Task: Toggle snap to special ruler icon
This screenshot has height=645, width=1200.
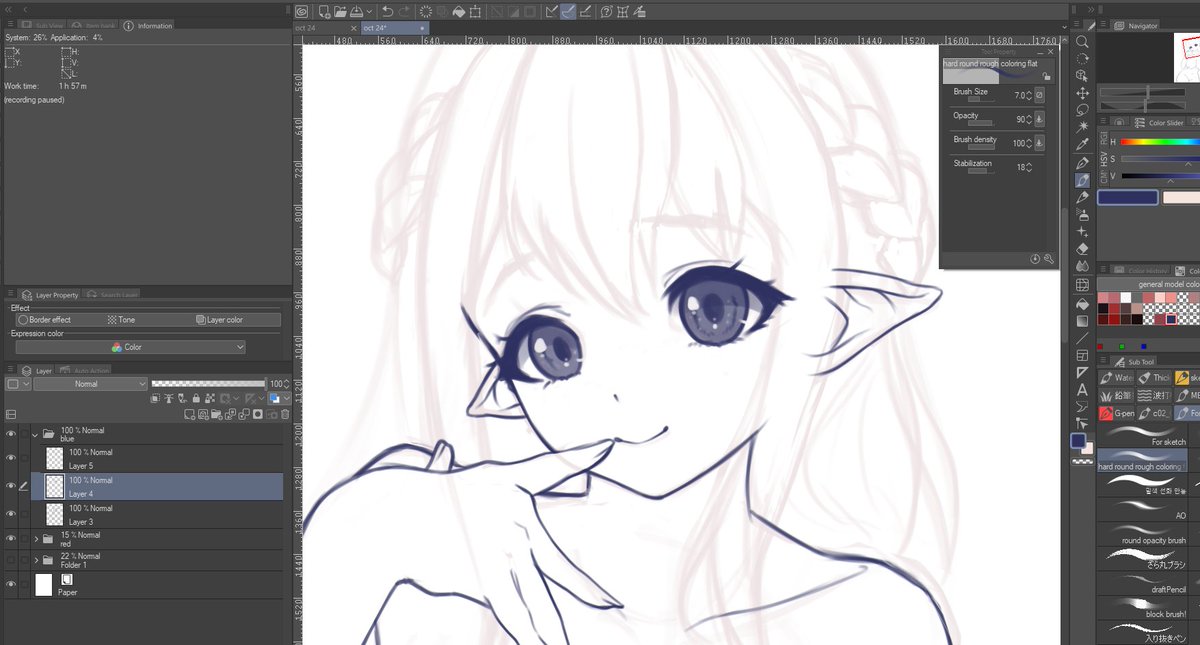Action: (x=568, y=12)
